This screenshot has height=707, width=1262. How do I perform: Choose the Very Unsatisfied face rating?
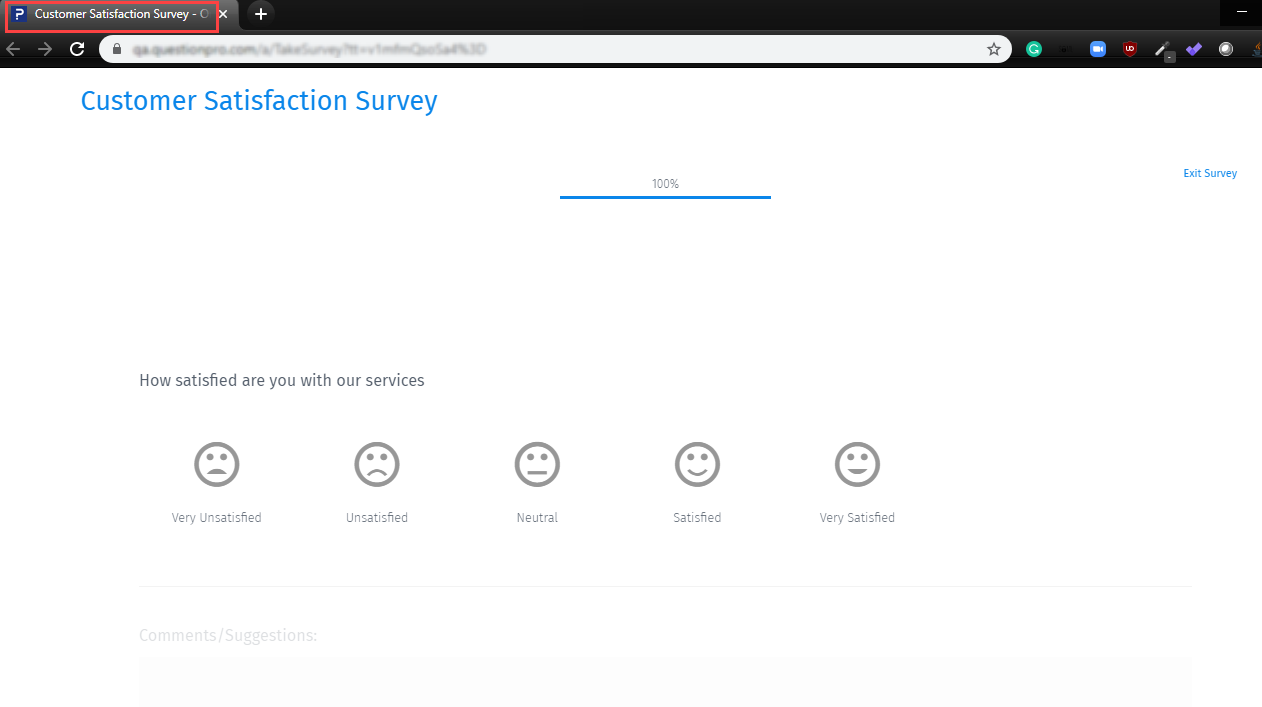tap(217, 464)
